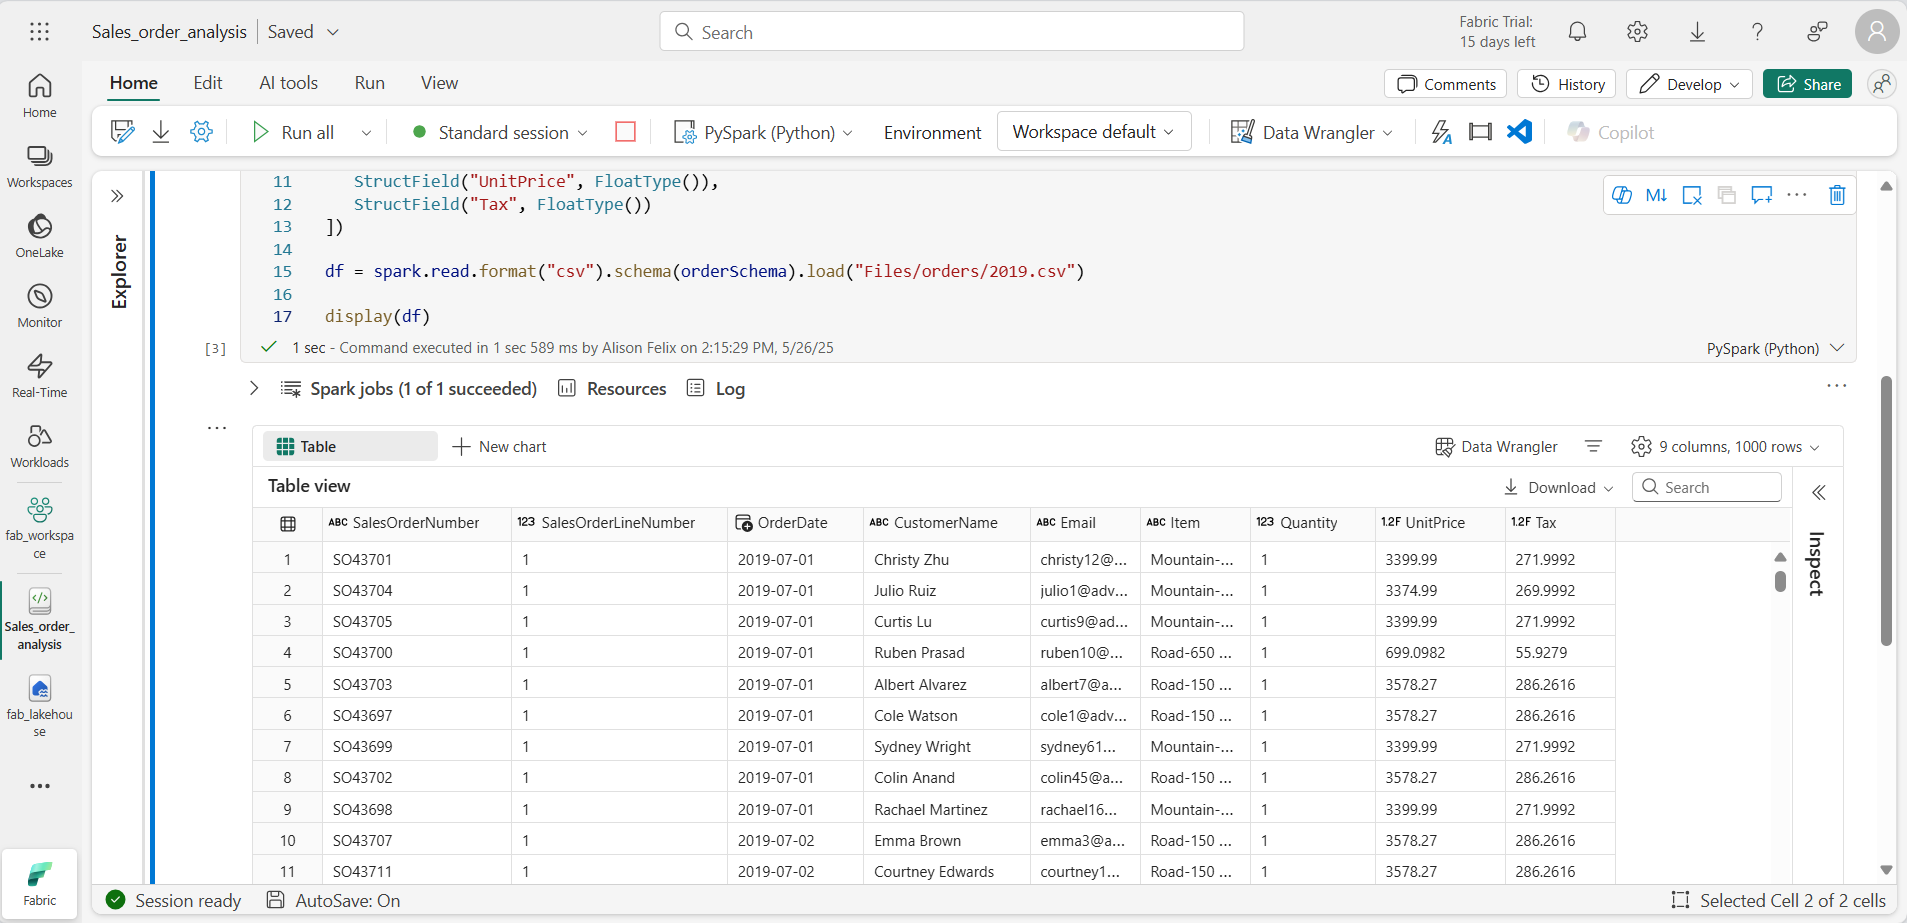Click the download notebook icon in toolbar
Screen dimensions: 1907x923
pos(161,132)
